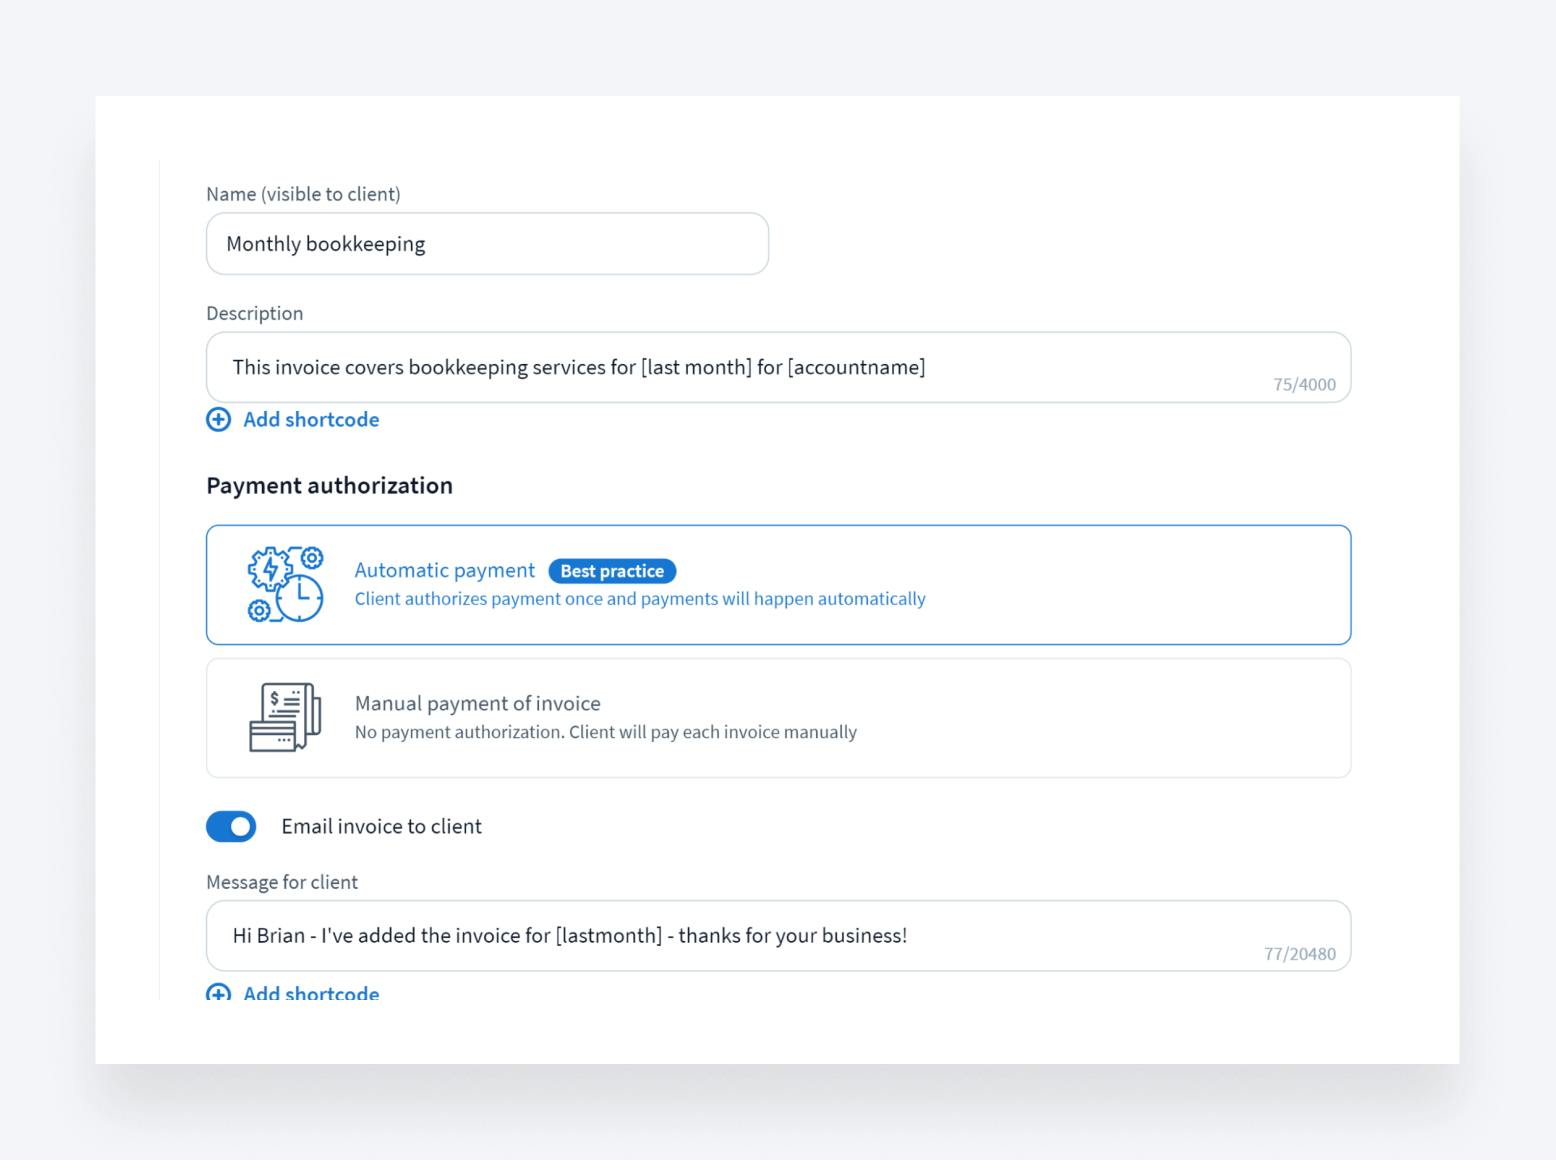Focus the Name field containing Monthly bookkeeping

[x=487, y=244]
